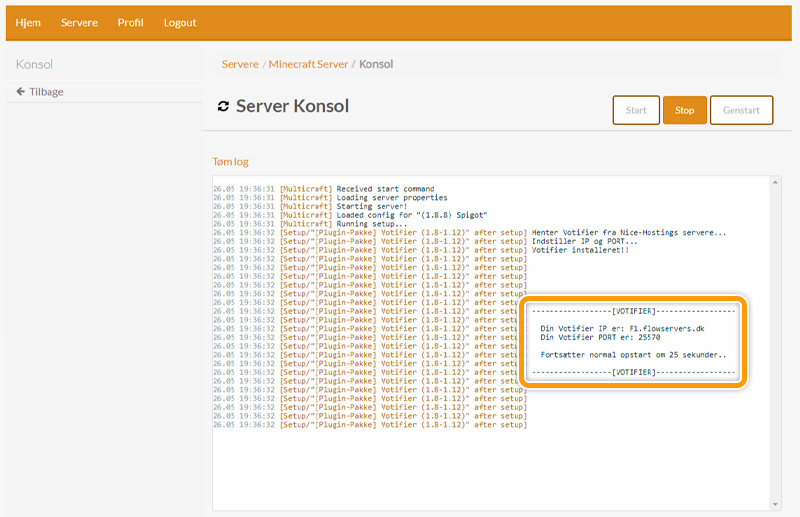Clear the console with Tøm log
This screenshot has height=517, width=800.
tap(230, 162)
